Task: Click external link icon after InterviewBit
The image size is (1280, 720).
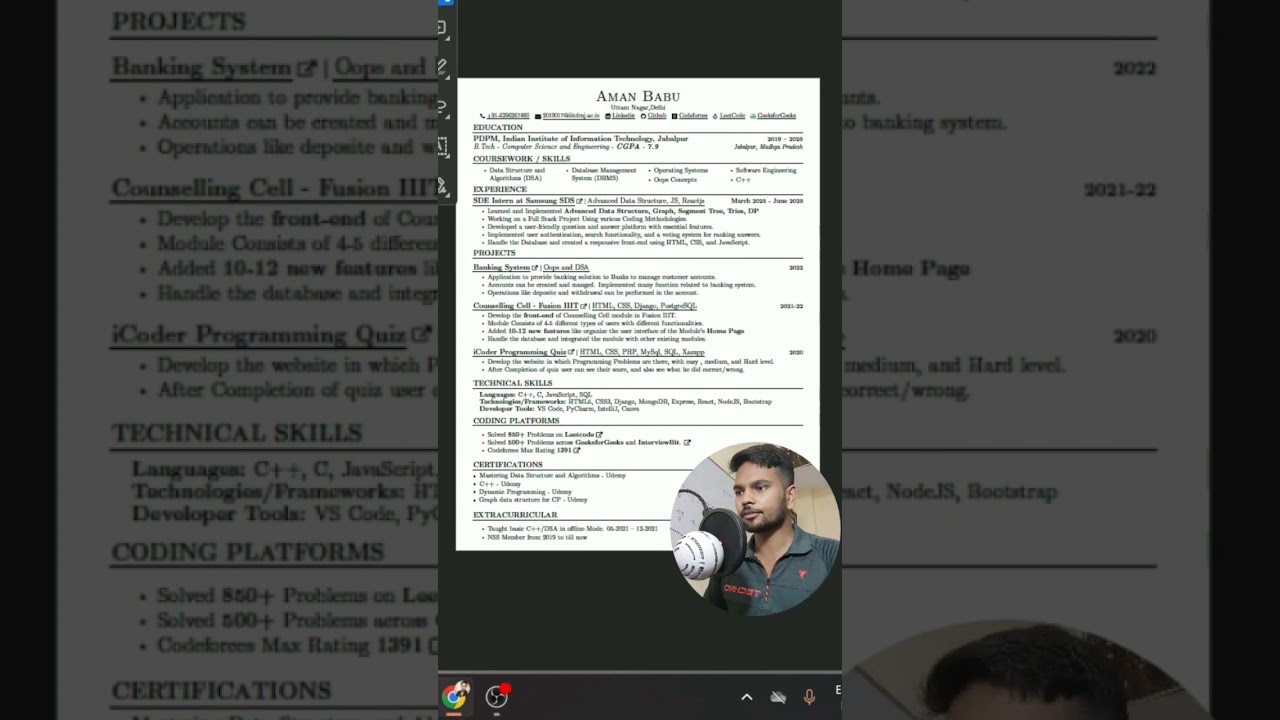Action: tap(687, 442)
